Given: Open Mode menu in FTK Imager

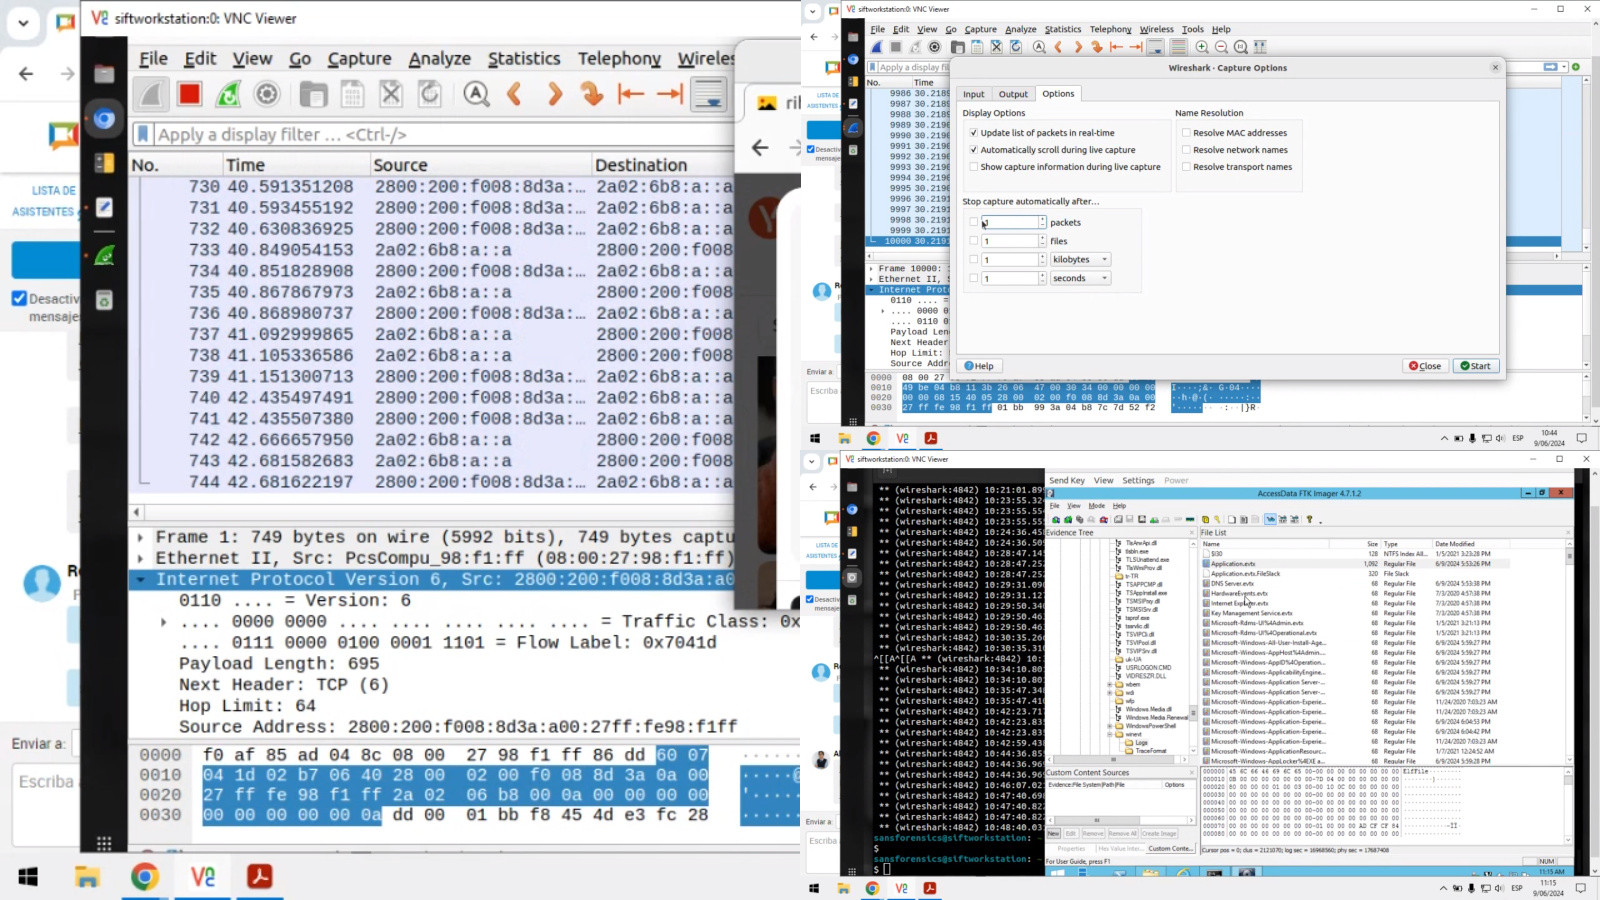Looking at the screenshot, I should (1097, 505).
